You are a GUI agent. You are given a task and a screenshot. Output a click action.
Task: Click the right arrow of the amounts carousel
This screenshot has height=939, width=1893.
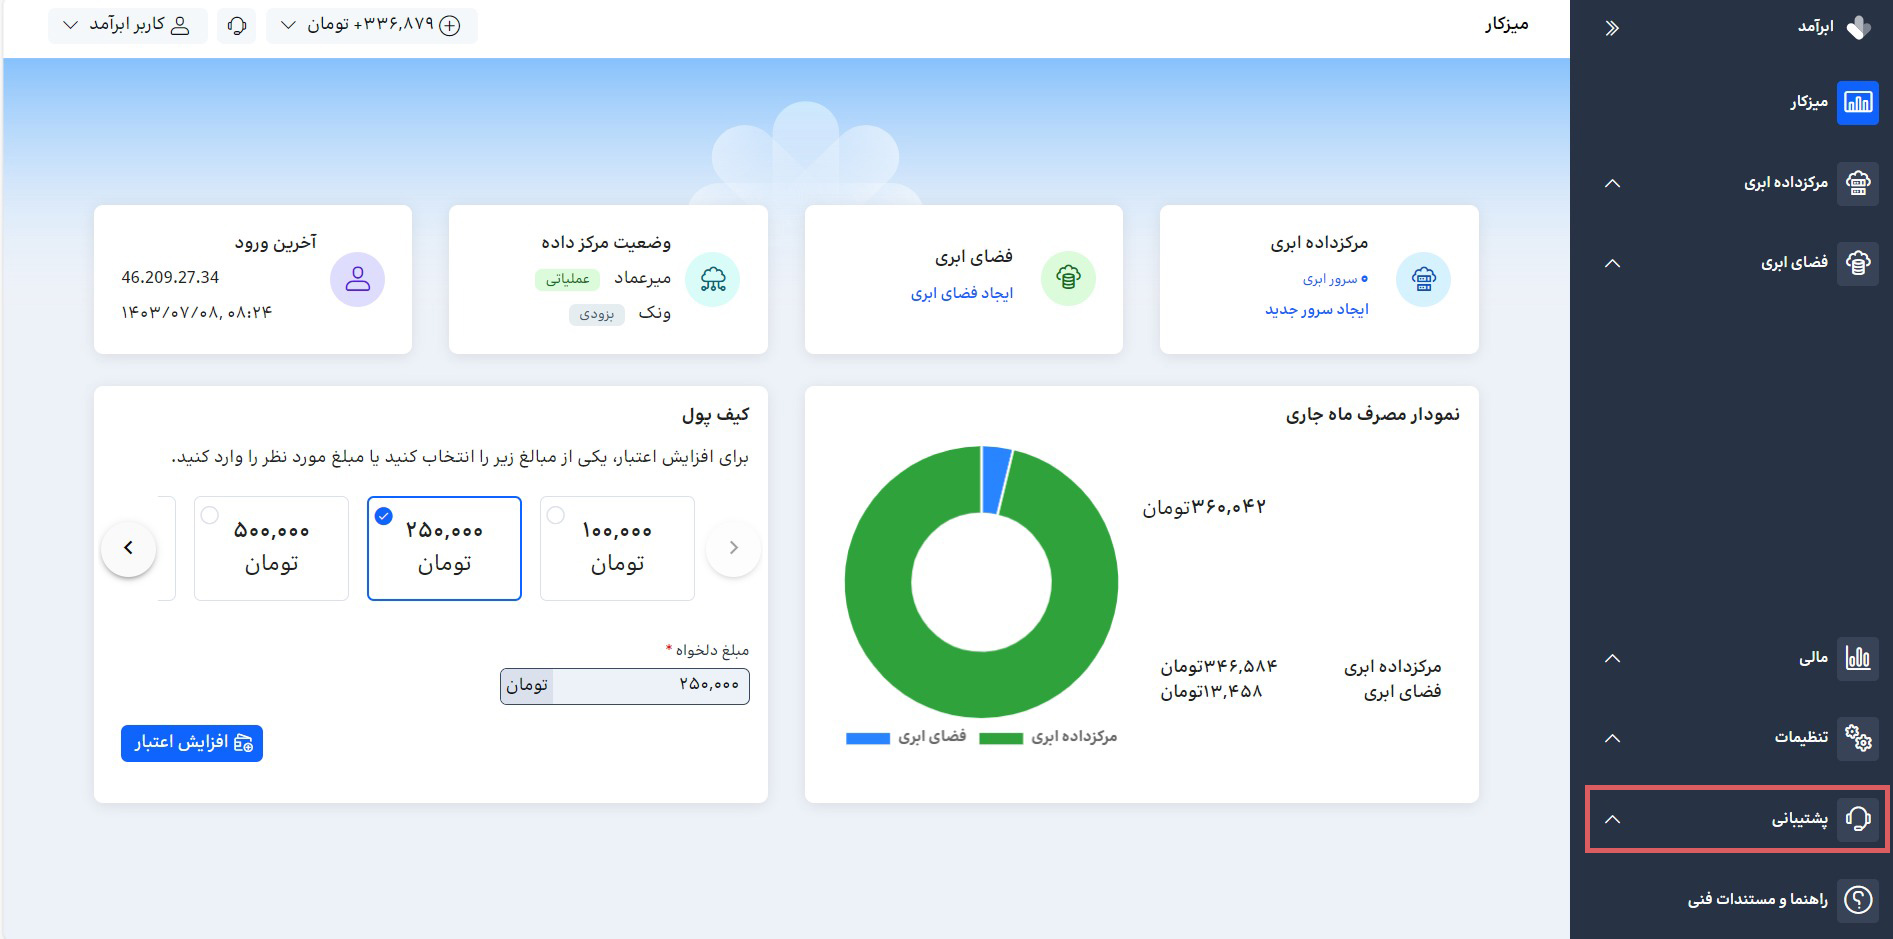pos(734,548)
